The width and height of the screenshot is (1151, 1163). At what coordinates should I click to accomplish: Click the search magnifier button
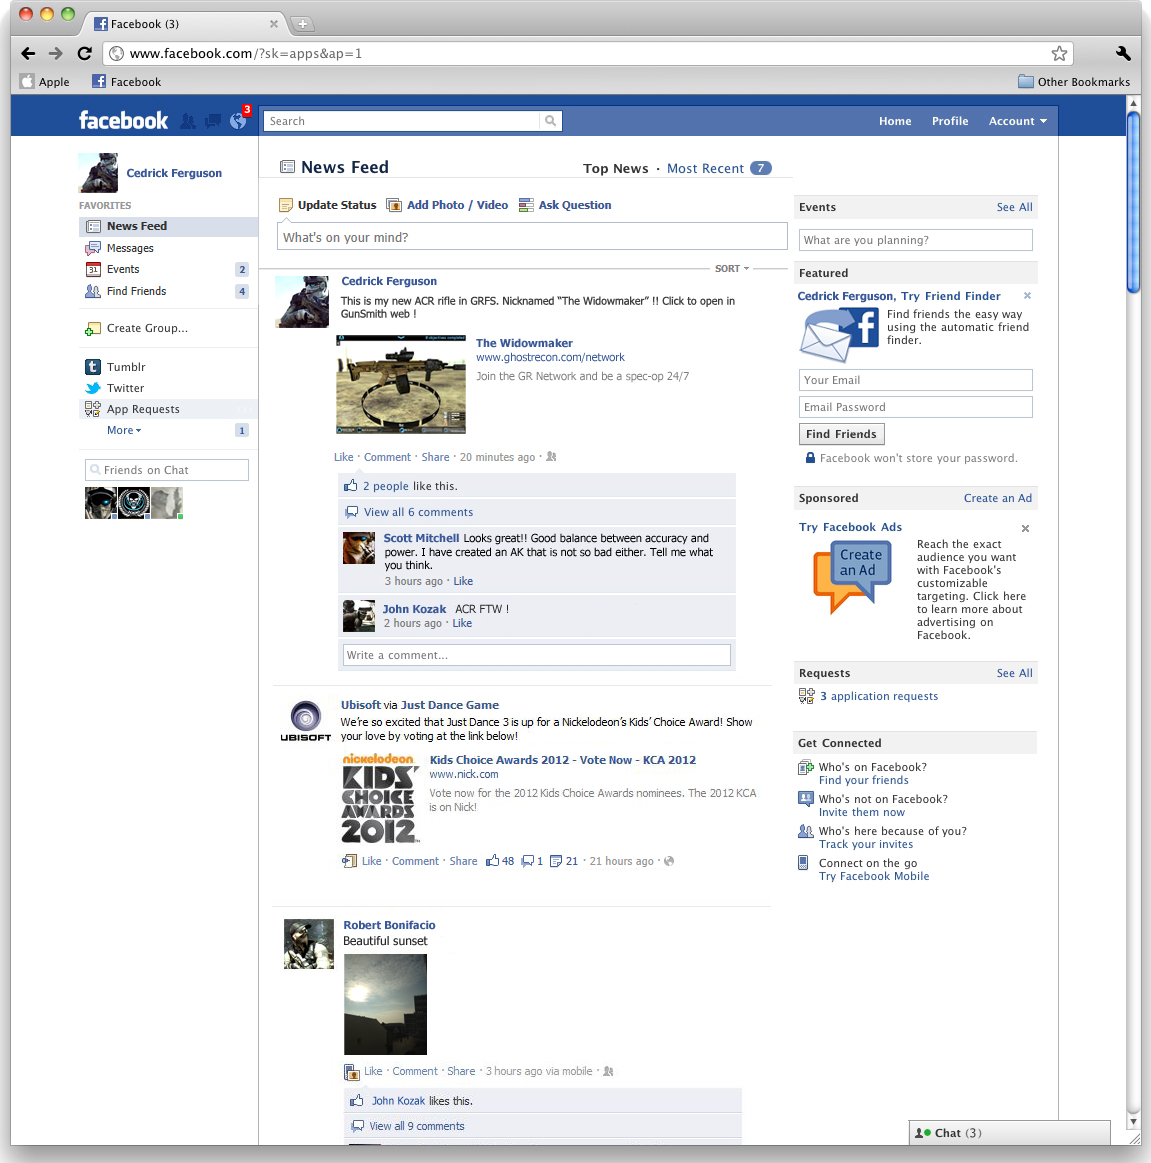(550, 121)
